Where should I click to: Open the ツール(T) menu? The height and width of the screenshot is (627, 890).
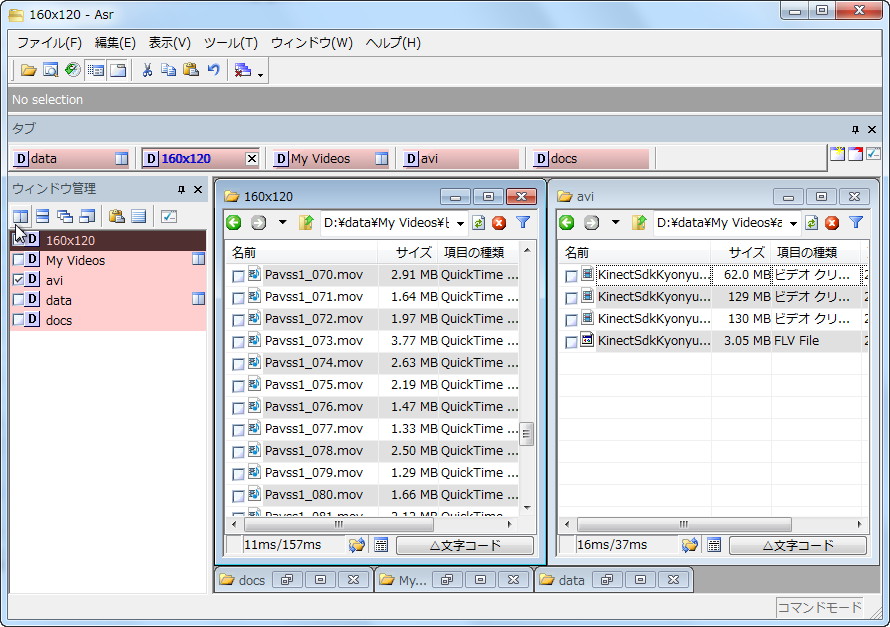point(231,43)
